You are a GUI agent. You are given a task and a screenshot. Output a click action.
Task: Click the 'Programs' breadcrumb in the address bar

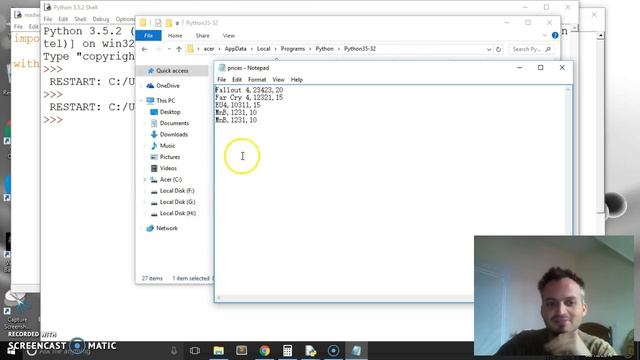click(x=293, y=49)
